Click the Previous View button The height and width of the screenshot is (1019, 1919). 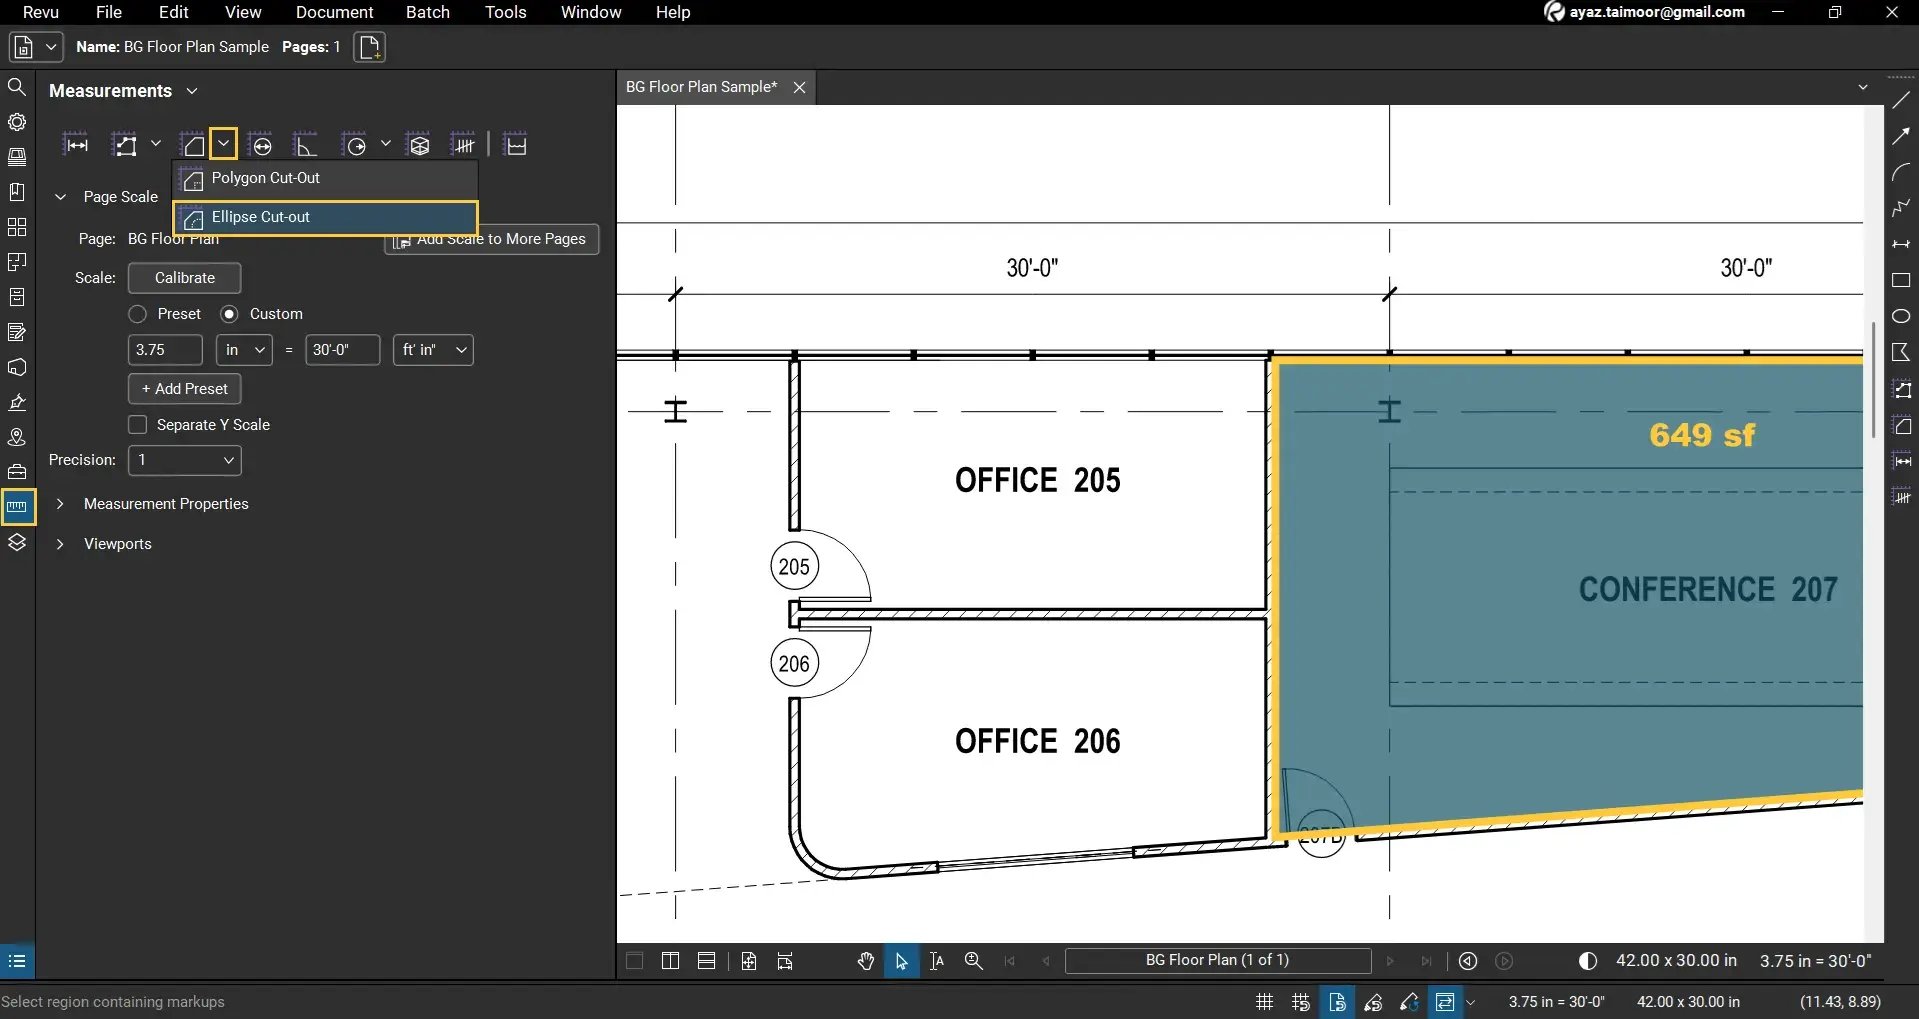coord(1468,961)
